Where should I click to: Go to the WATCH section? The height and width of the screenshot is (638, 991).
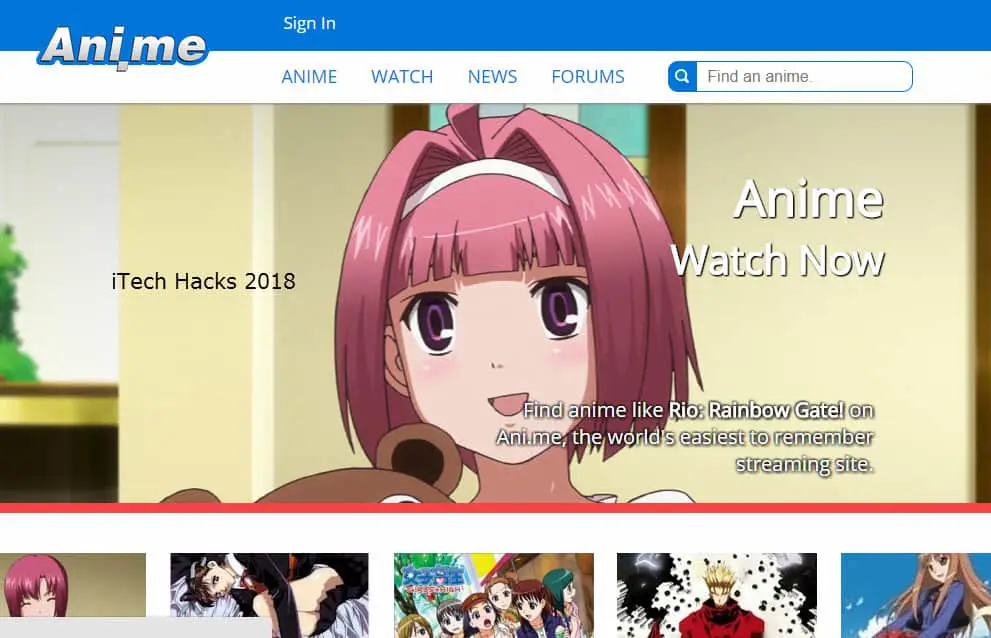[x=402, y=77]
